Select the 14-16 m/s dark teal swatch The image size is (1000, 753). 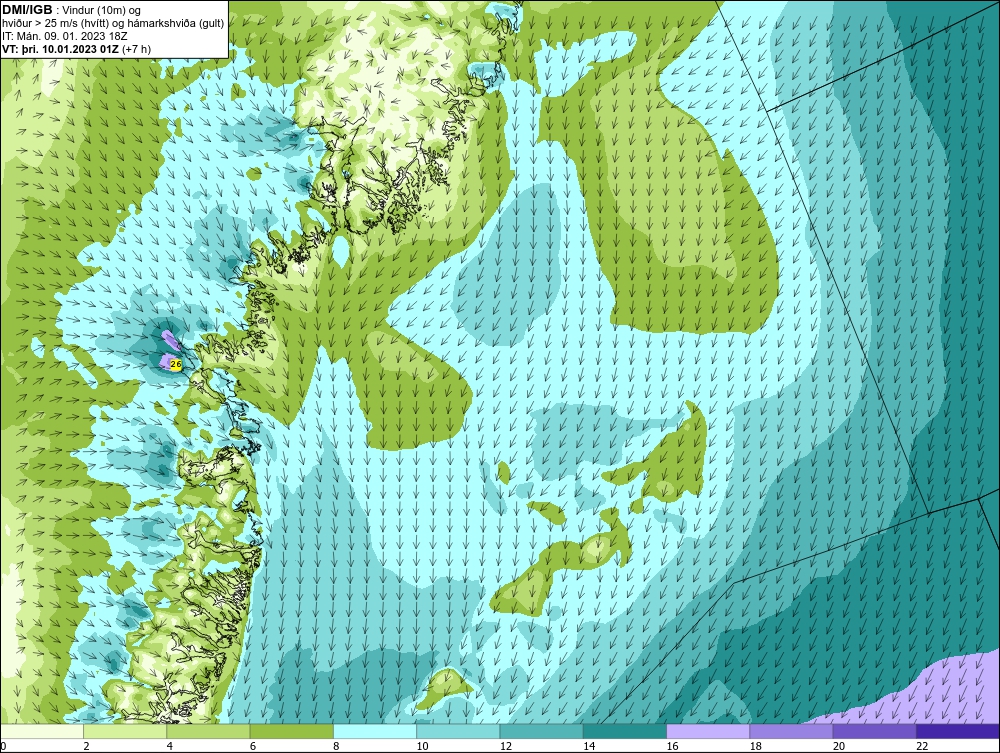625,731
